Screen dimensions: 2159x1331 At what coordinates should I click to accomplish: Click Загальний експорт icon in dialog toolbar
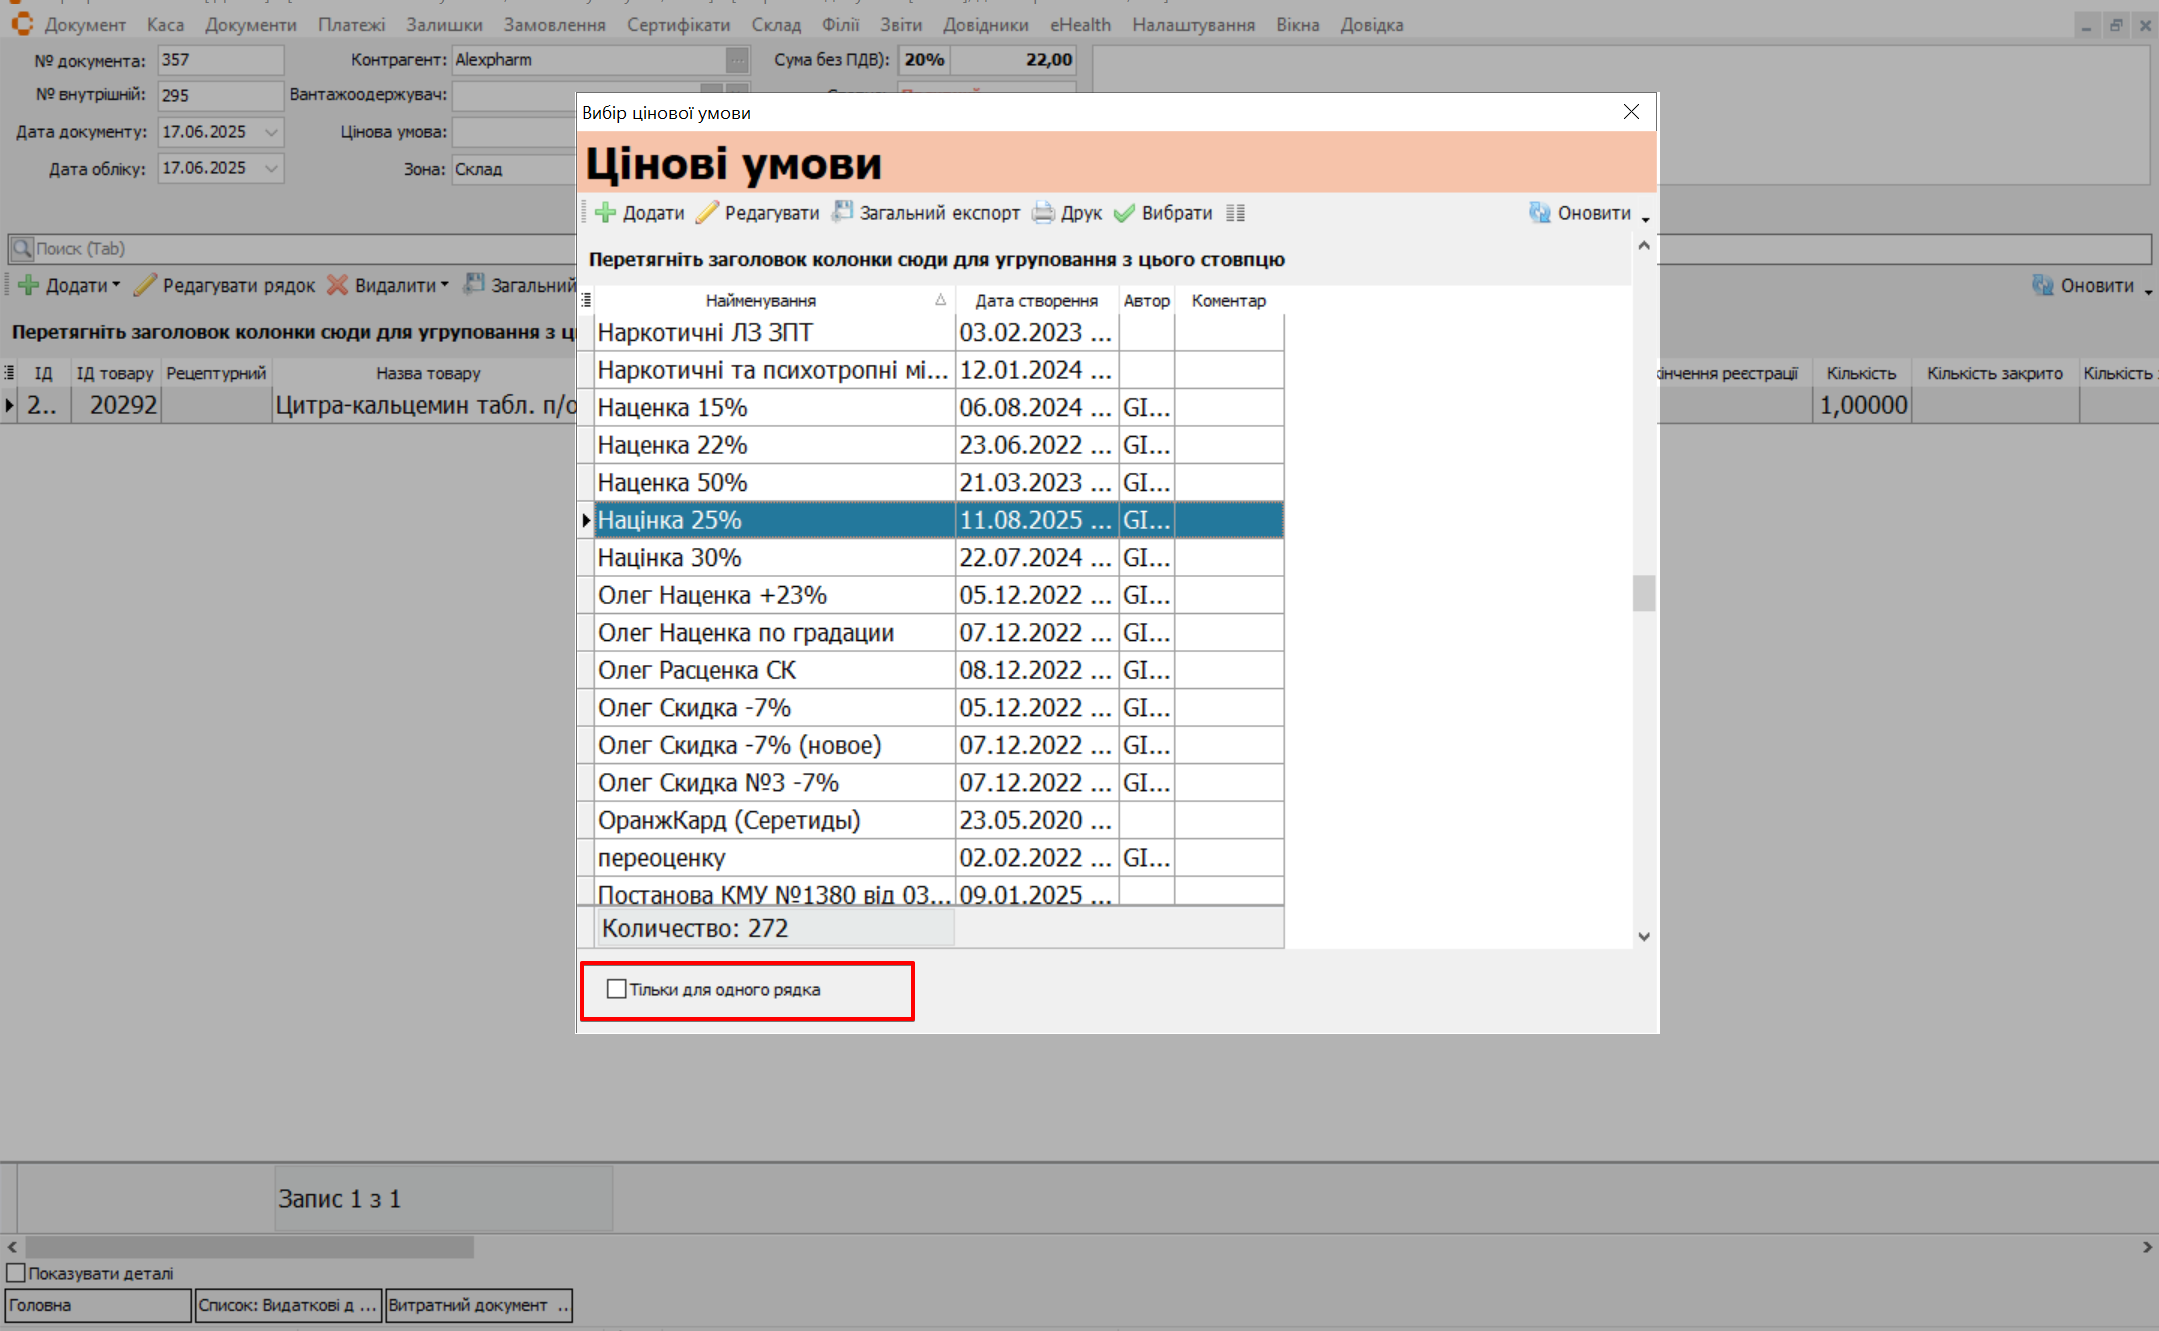coord(843,212)
